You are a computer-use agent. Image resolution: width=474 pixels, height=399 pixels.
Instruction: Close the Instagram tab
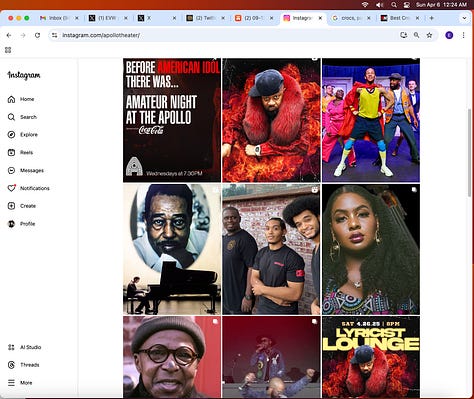(320, 18)
